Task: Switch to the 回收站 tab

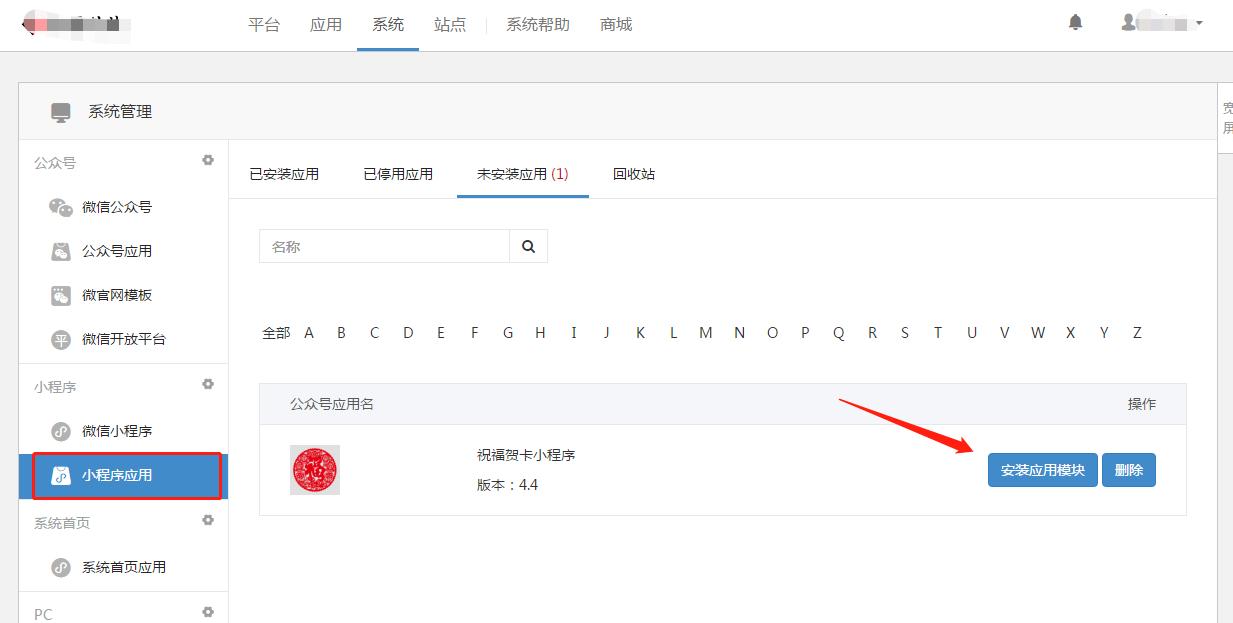Action: coord(633,173)
